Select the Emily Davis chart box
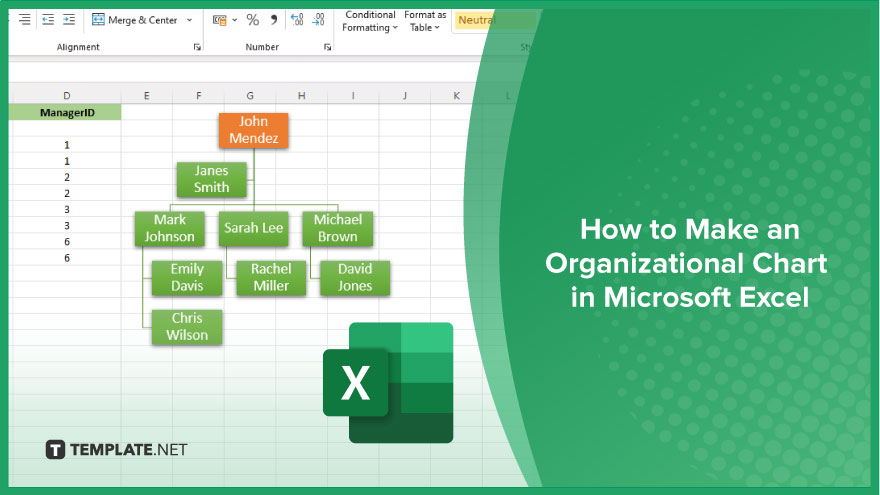The height and width of the screenshot is (495, 880). pyautogui.click(x=187, y=278)
